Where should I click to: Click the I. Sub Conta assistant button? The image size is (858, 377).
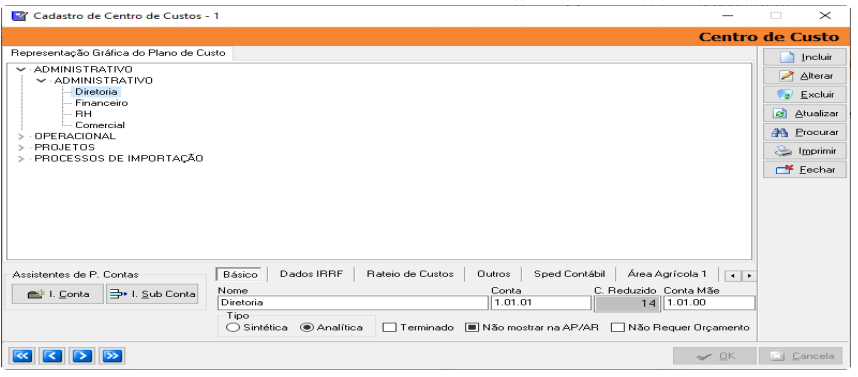152,294
